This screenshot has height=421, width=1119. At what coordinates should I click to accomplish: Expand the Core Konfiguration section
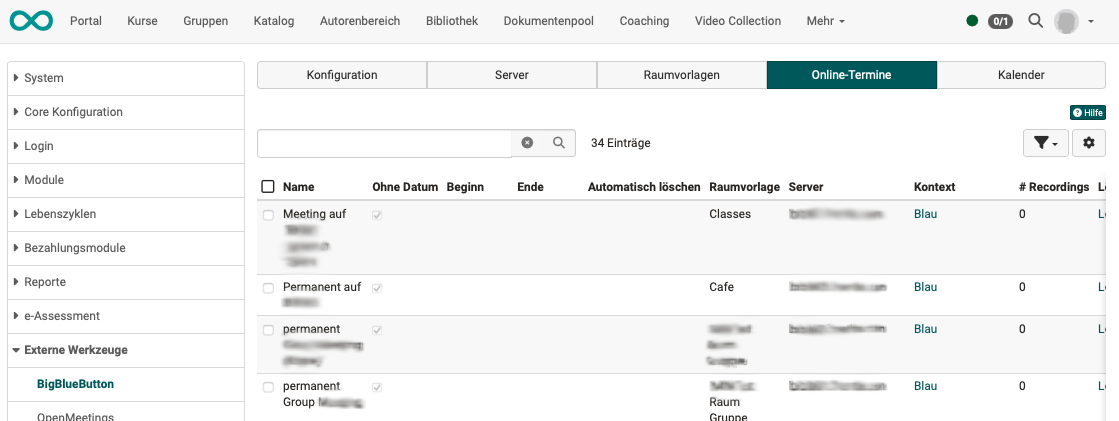point(126,112)
